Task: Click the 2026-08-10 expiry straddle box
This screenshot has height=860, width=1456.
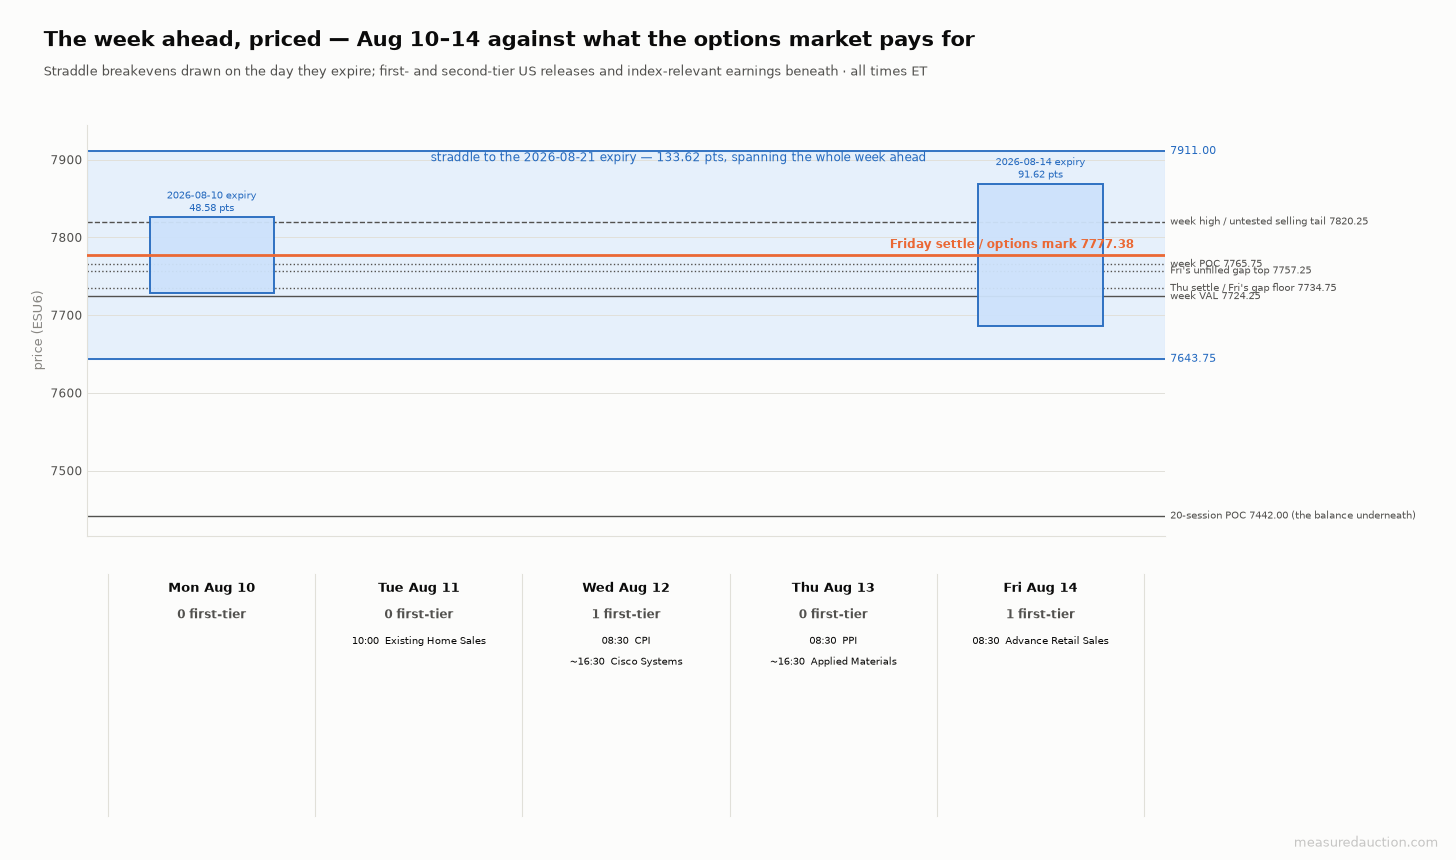Action: coord(212,255)
